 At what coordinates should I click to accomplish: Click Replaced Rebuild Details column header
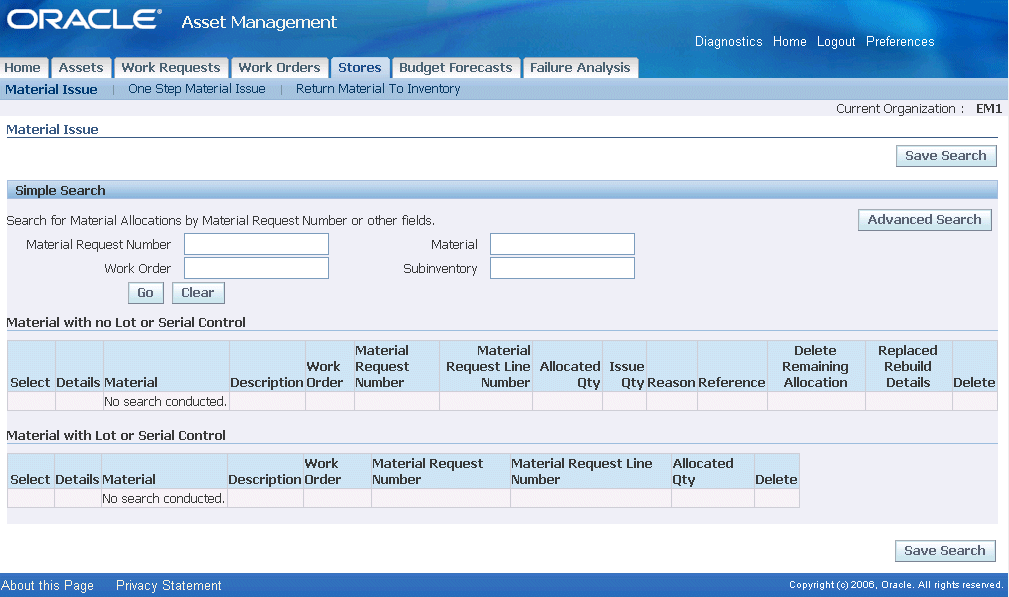pyautogui.click(x=908, y=367)
